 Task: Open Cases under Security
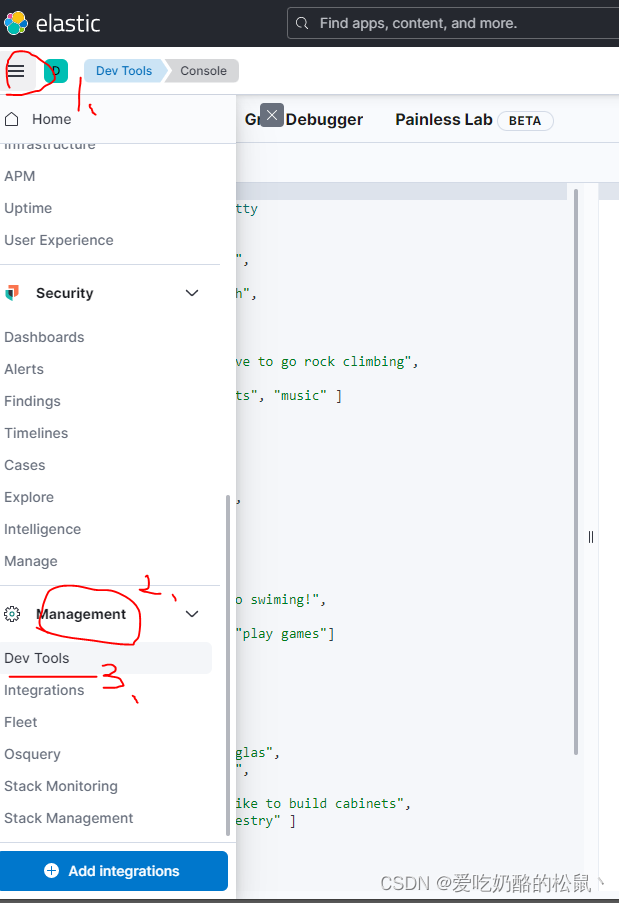point(25,465)
